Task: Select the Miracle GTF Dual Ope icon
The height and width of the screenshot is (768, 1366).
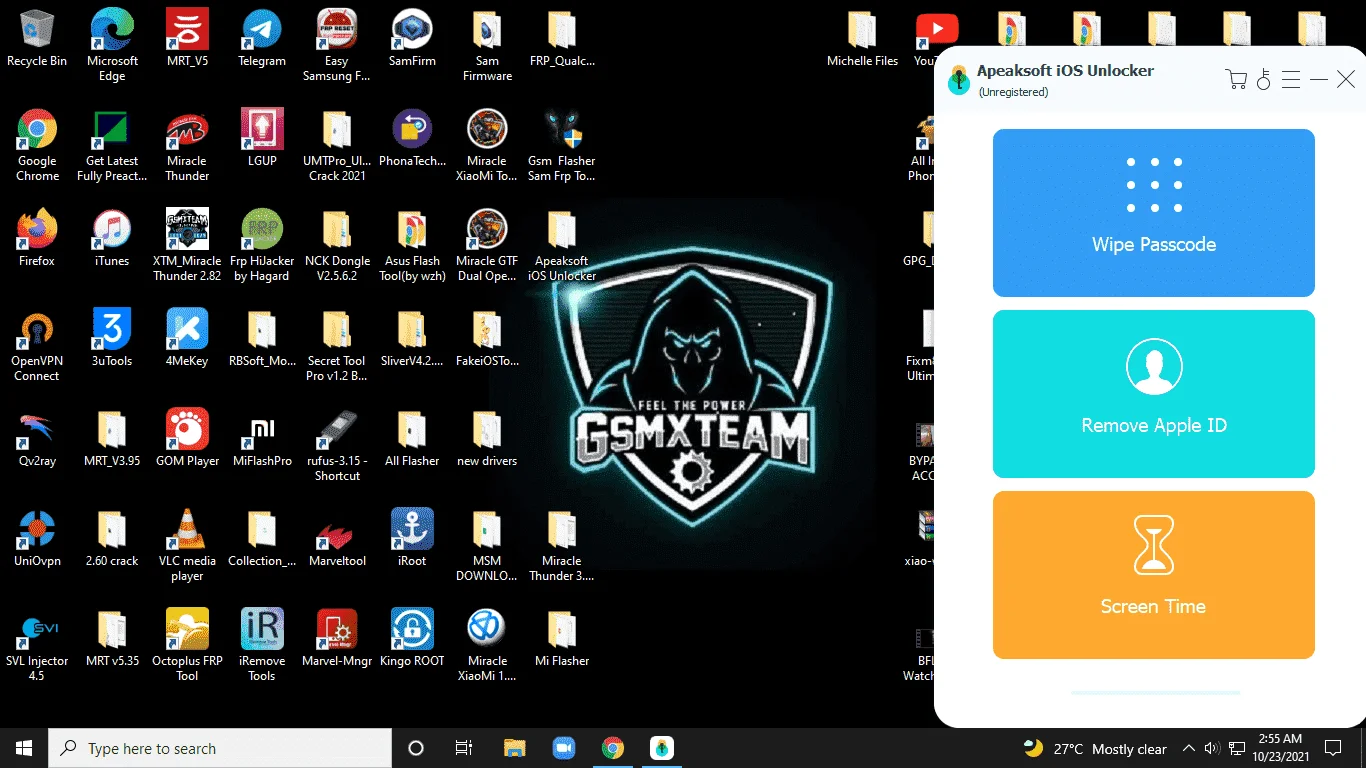Action: tap(487, 245)
